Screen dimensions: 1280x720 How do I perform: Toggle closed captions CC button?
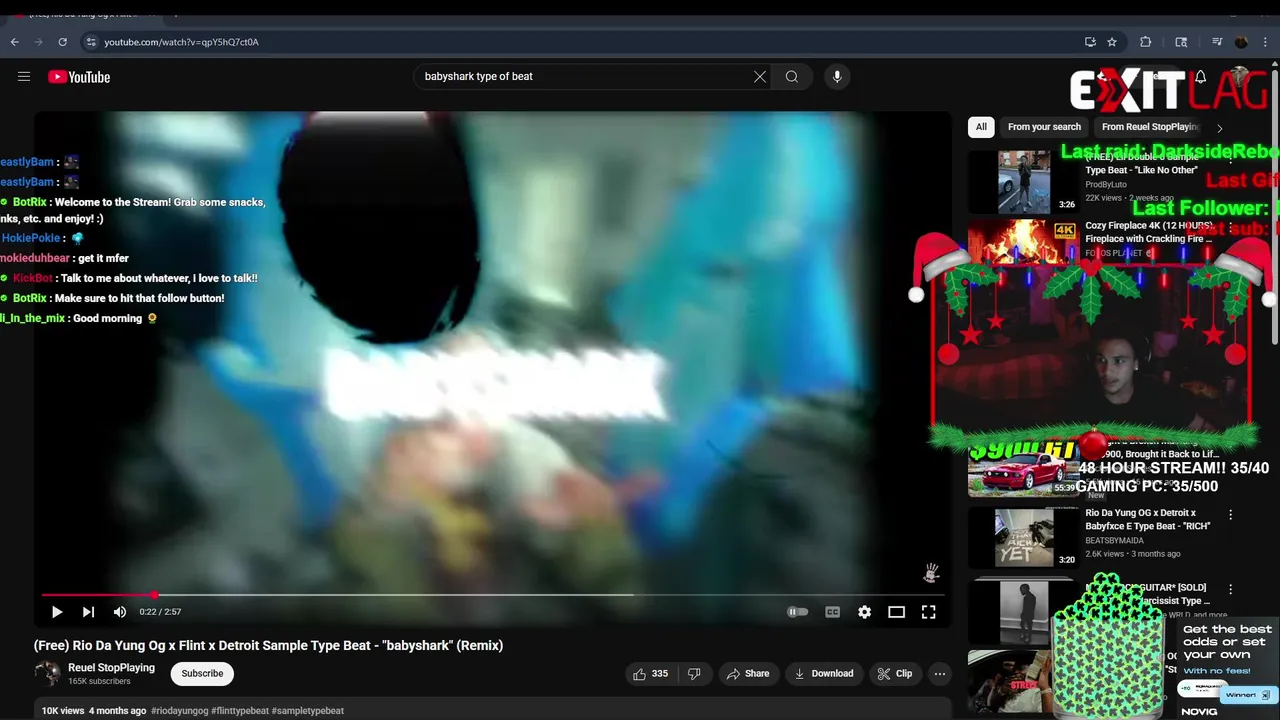point(832,612)
